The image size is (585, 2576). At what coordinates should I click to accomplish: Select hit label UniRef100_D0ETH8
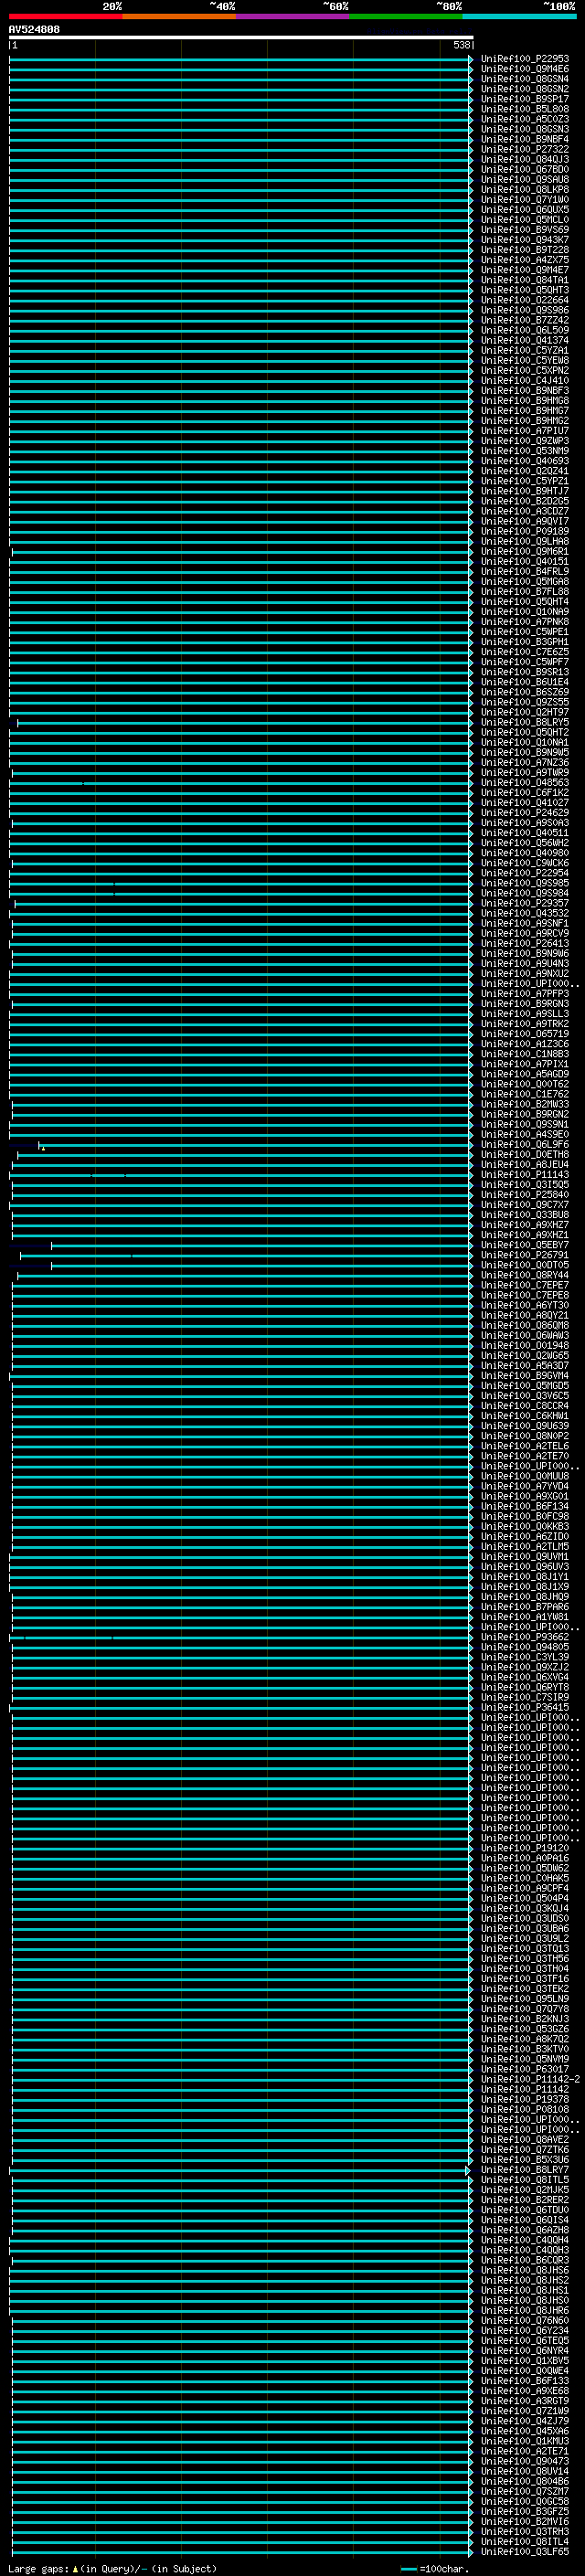tap(524, 1155)
